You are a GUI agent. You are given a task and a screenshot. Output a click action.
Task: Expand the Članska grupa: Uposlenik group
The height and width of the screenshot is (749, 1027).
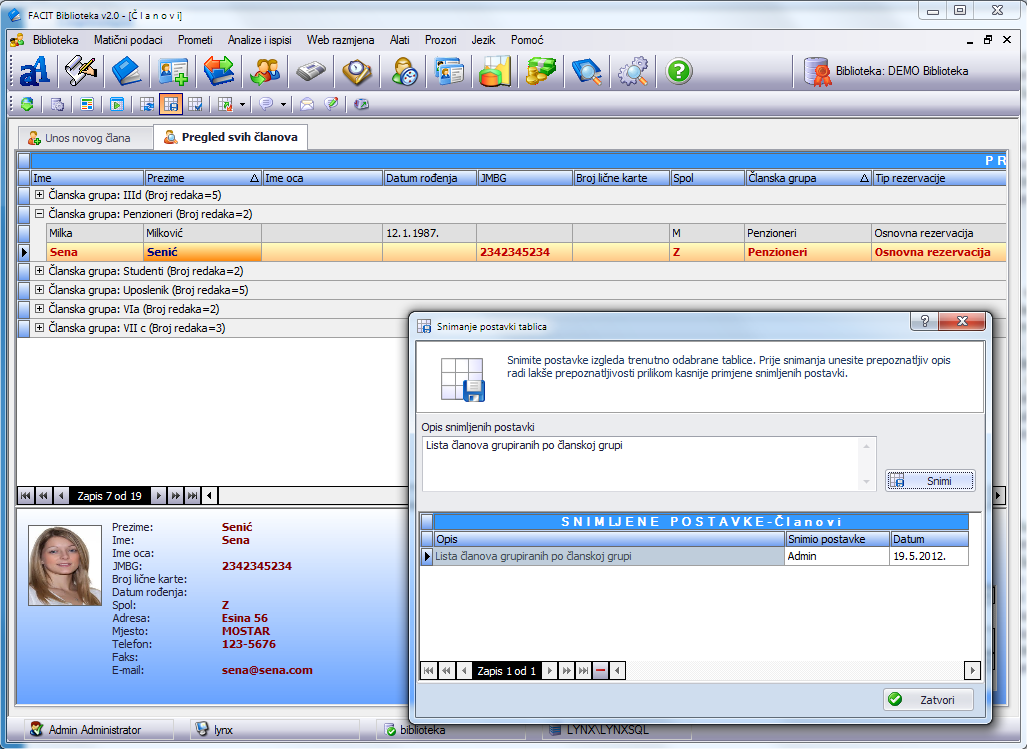40,290
